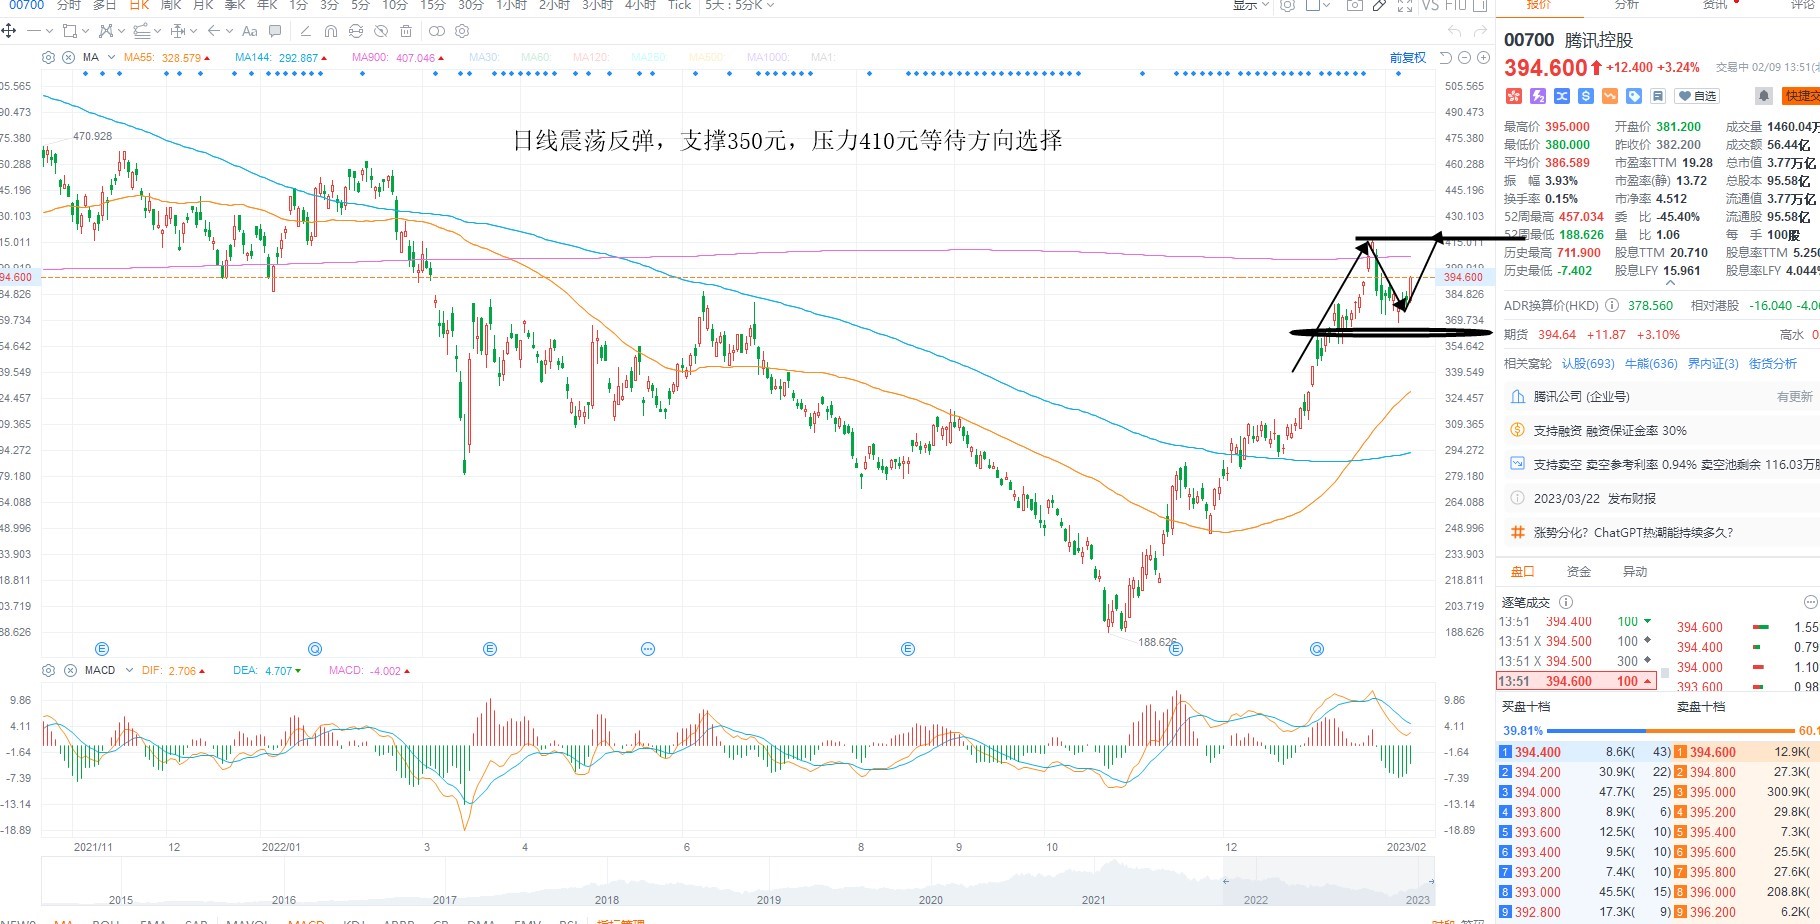
Task: Open the MA indicator dropdown
Action: pos(111,57)
